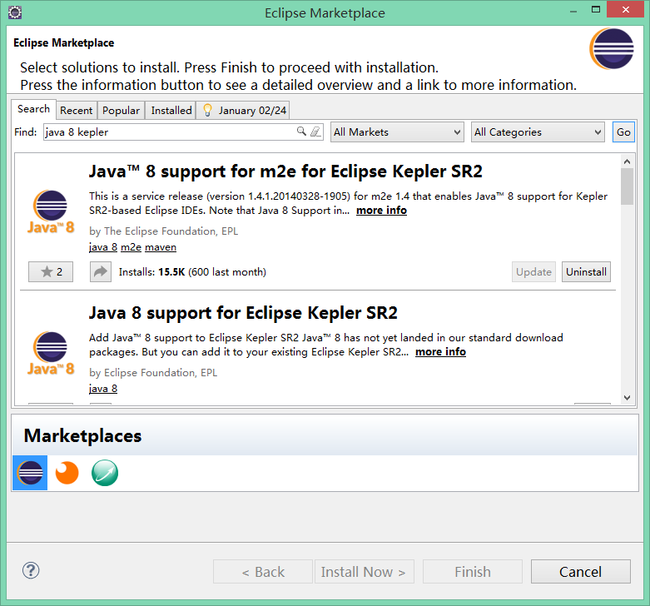Click the results list scrollbar thumb
The image size is (650, 606).
point(627,187)
